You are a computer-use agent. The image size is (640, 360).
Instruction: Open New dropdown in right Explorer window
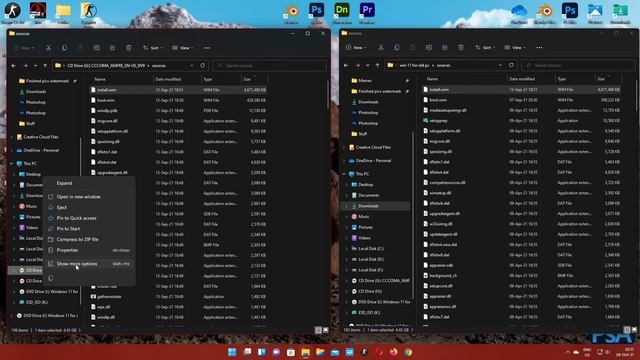click(x=356, y=48)
